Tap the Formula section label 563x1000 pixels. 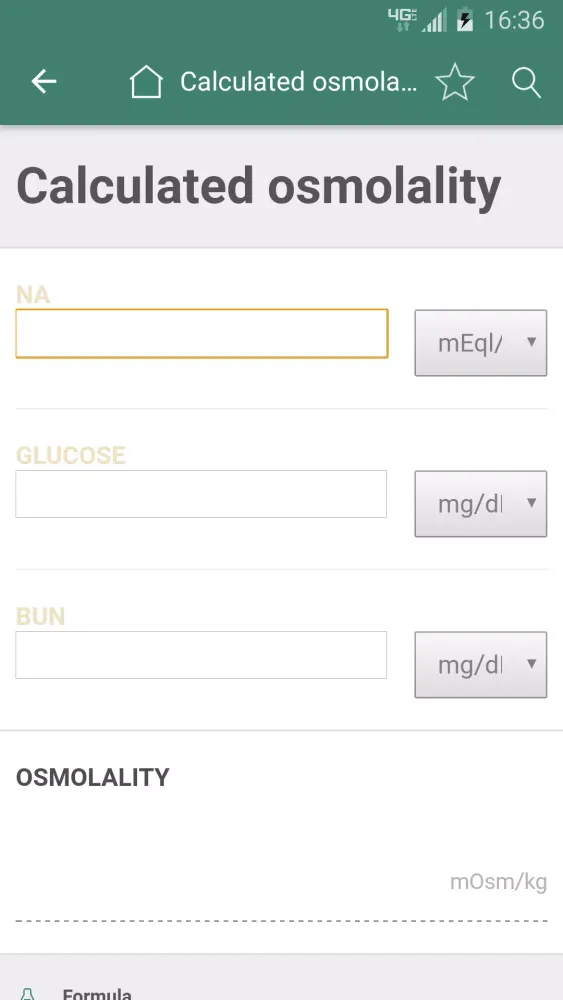pyautogui.click(x=97, y=994)
